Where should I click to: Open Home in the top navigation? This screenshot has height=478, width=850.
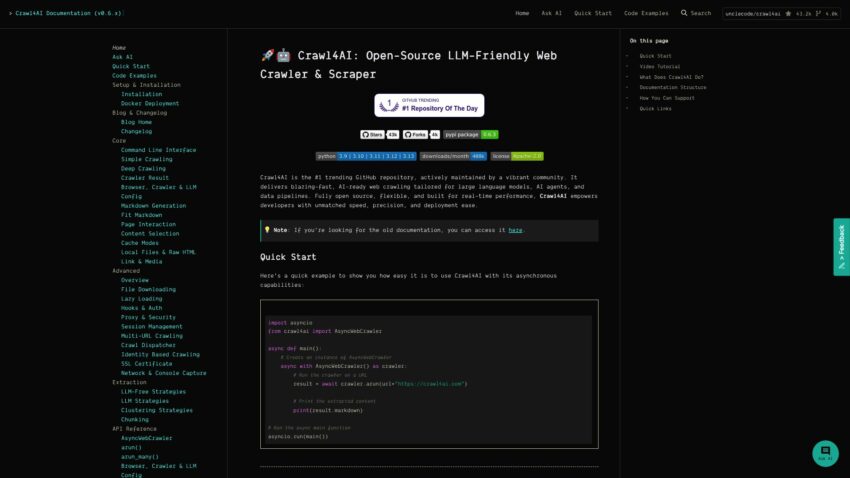(522, 13)
